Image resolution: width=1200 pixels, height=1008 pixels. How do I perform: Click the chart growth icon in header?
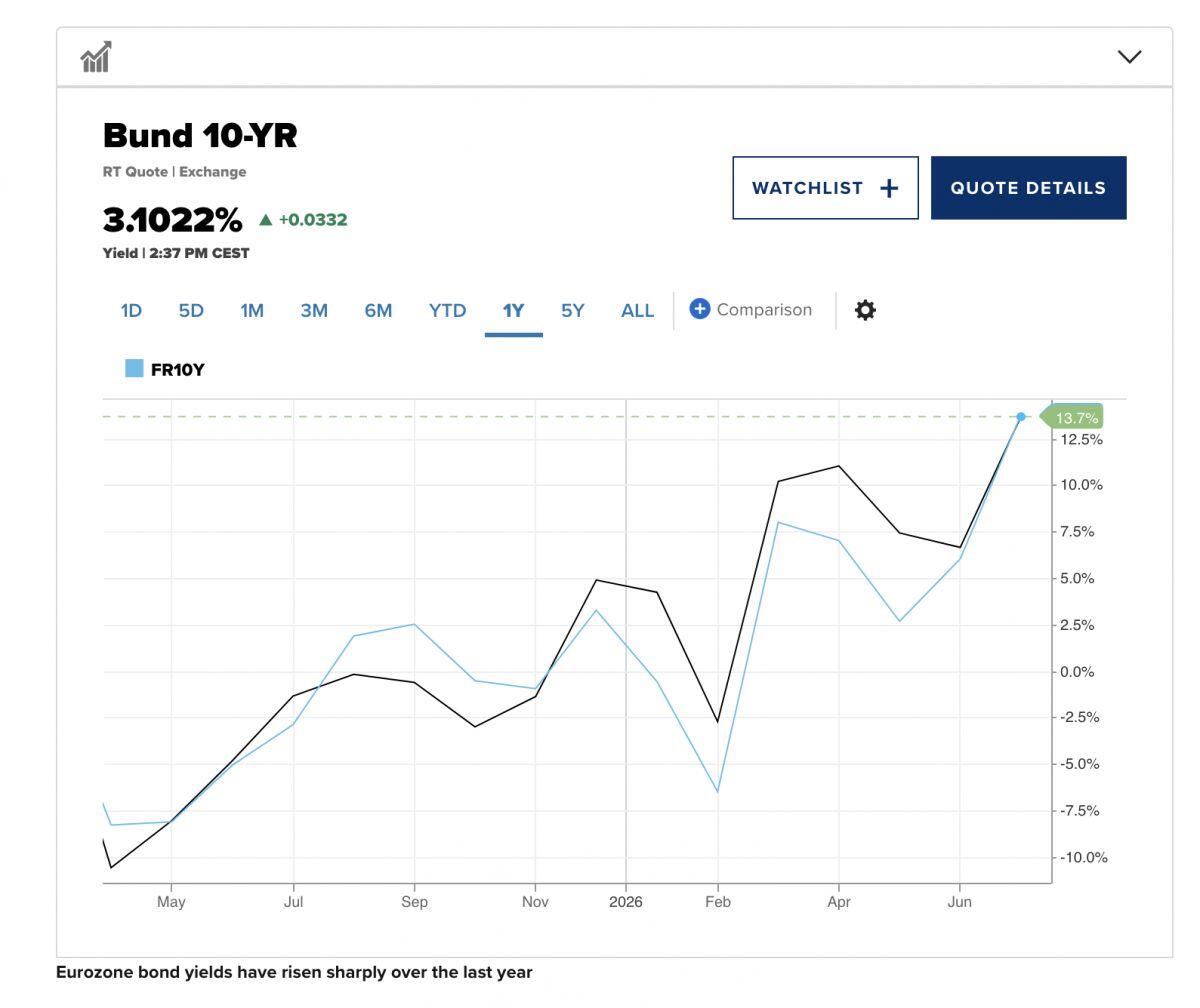point(96,57)
